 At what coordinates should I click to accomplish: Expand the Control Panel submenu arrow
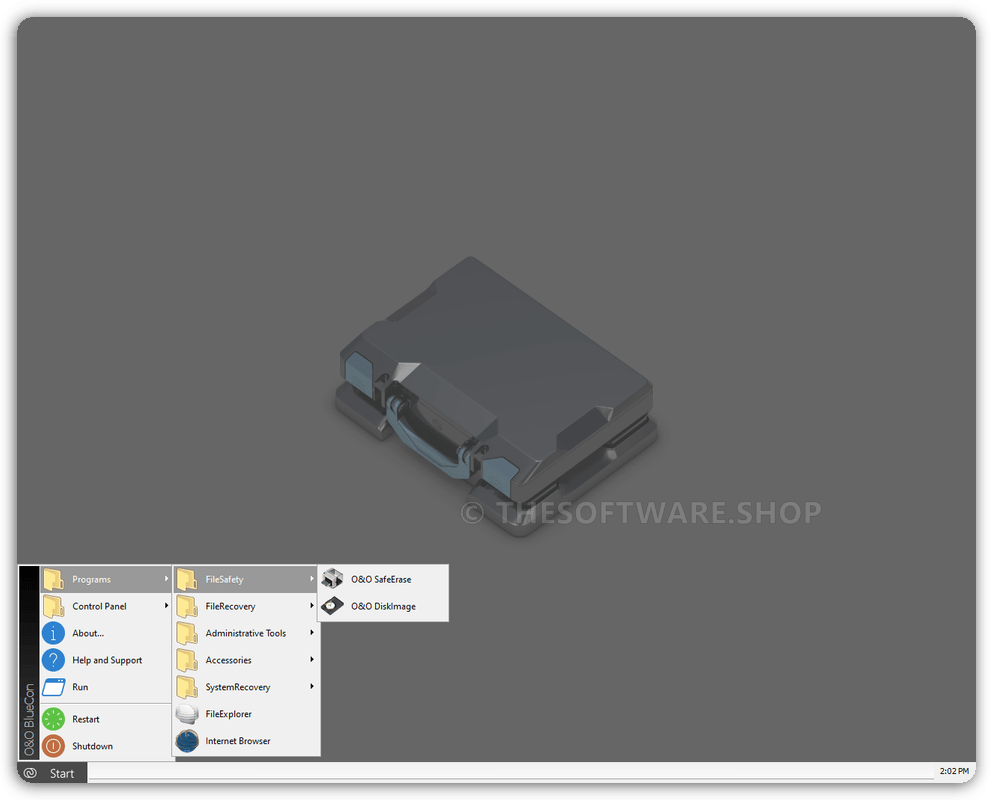click(x=166, y=606)
